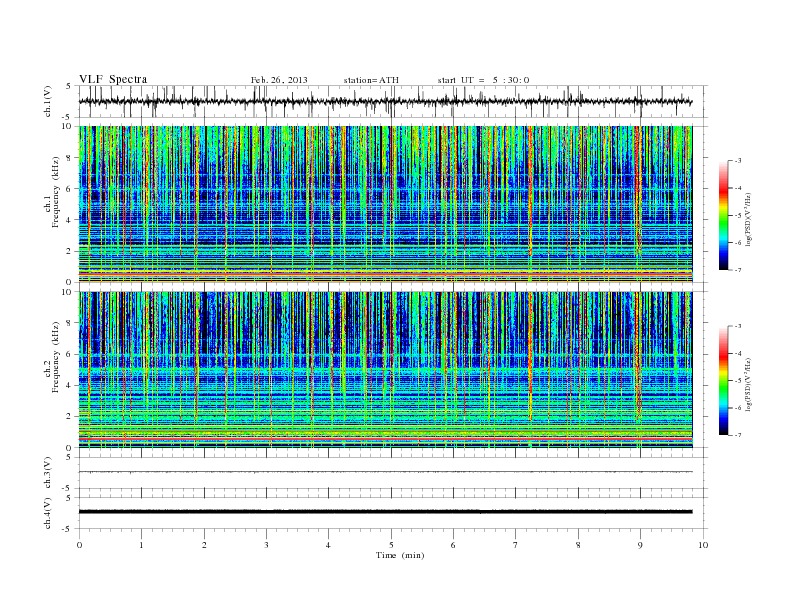Click the "5" tick on the time axis

click(391, 545)
